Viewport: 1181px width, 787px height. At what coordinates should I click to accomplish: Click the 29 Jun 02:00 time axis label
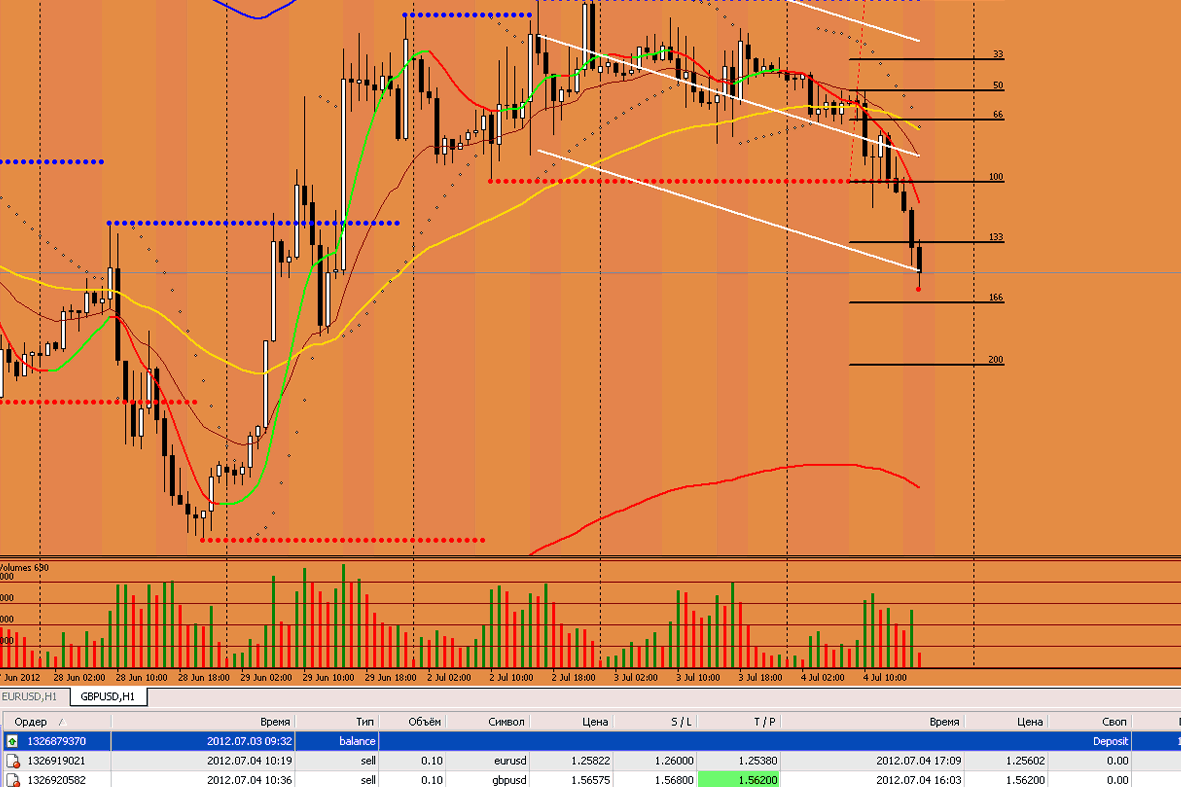[266, 677]
